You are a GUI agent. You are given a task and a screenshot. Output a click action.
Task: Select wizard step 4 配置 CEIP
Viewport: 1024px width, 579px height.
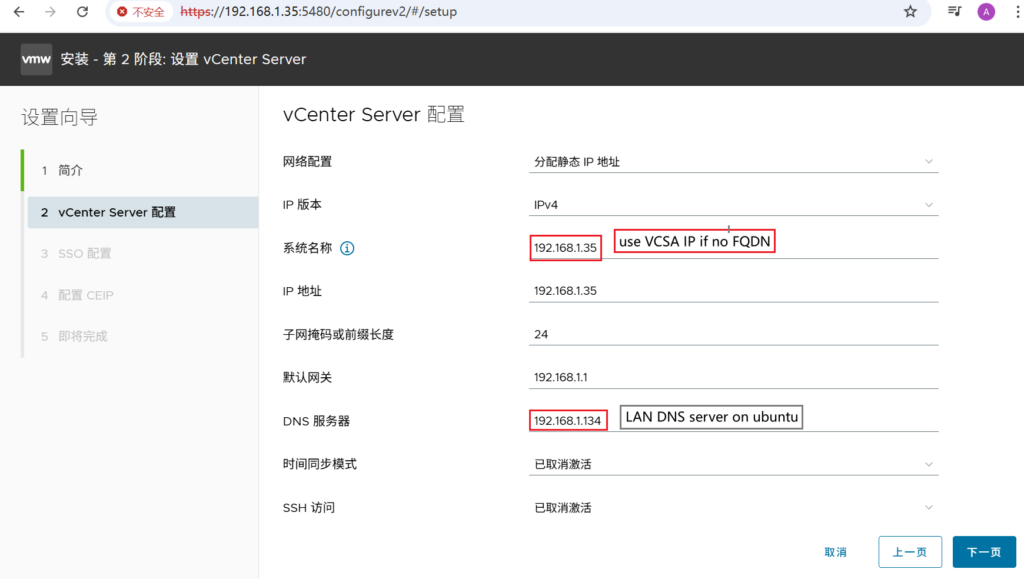142,295
